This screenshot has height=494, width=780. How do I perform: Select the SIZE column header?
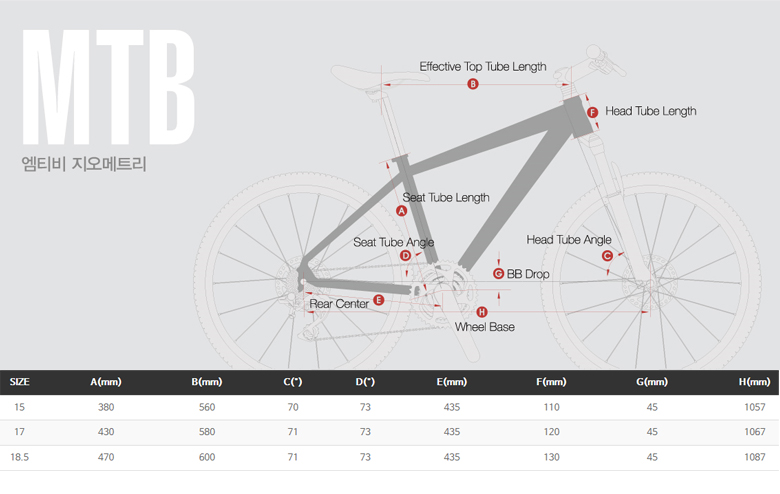[x=19, y=382]
